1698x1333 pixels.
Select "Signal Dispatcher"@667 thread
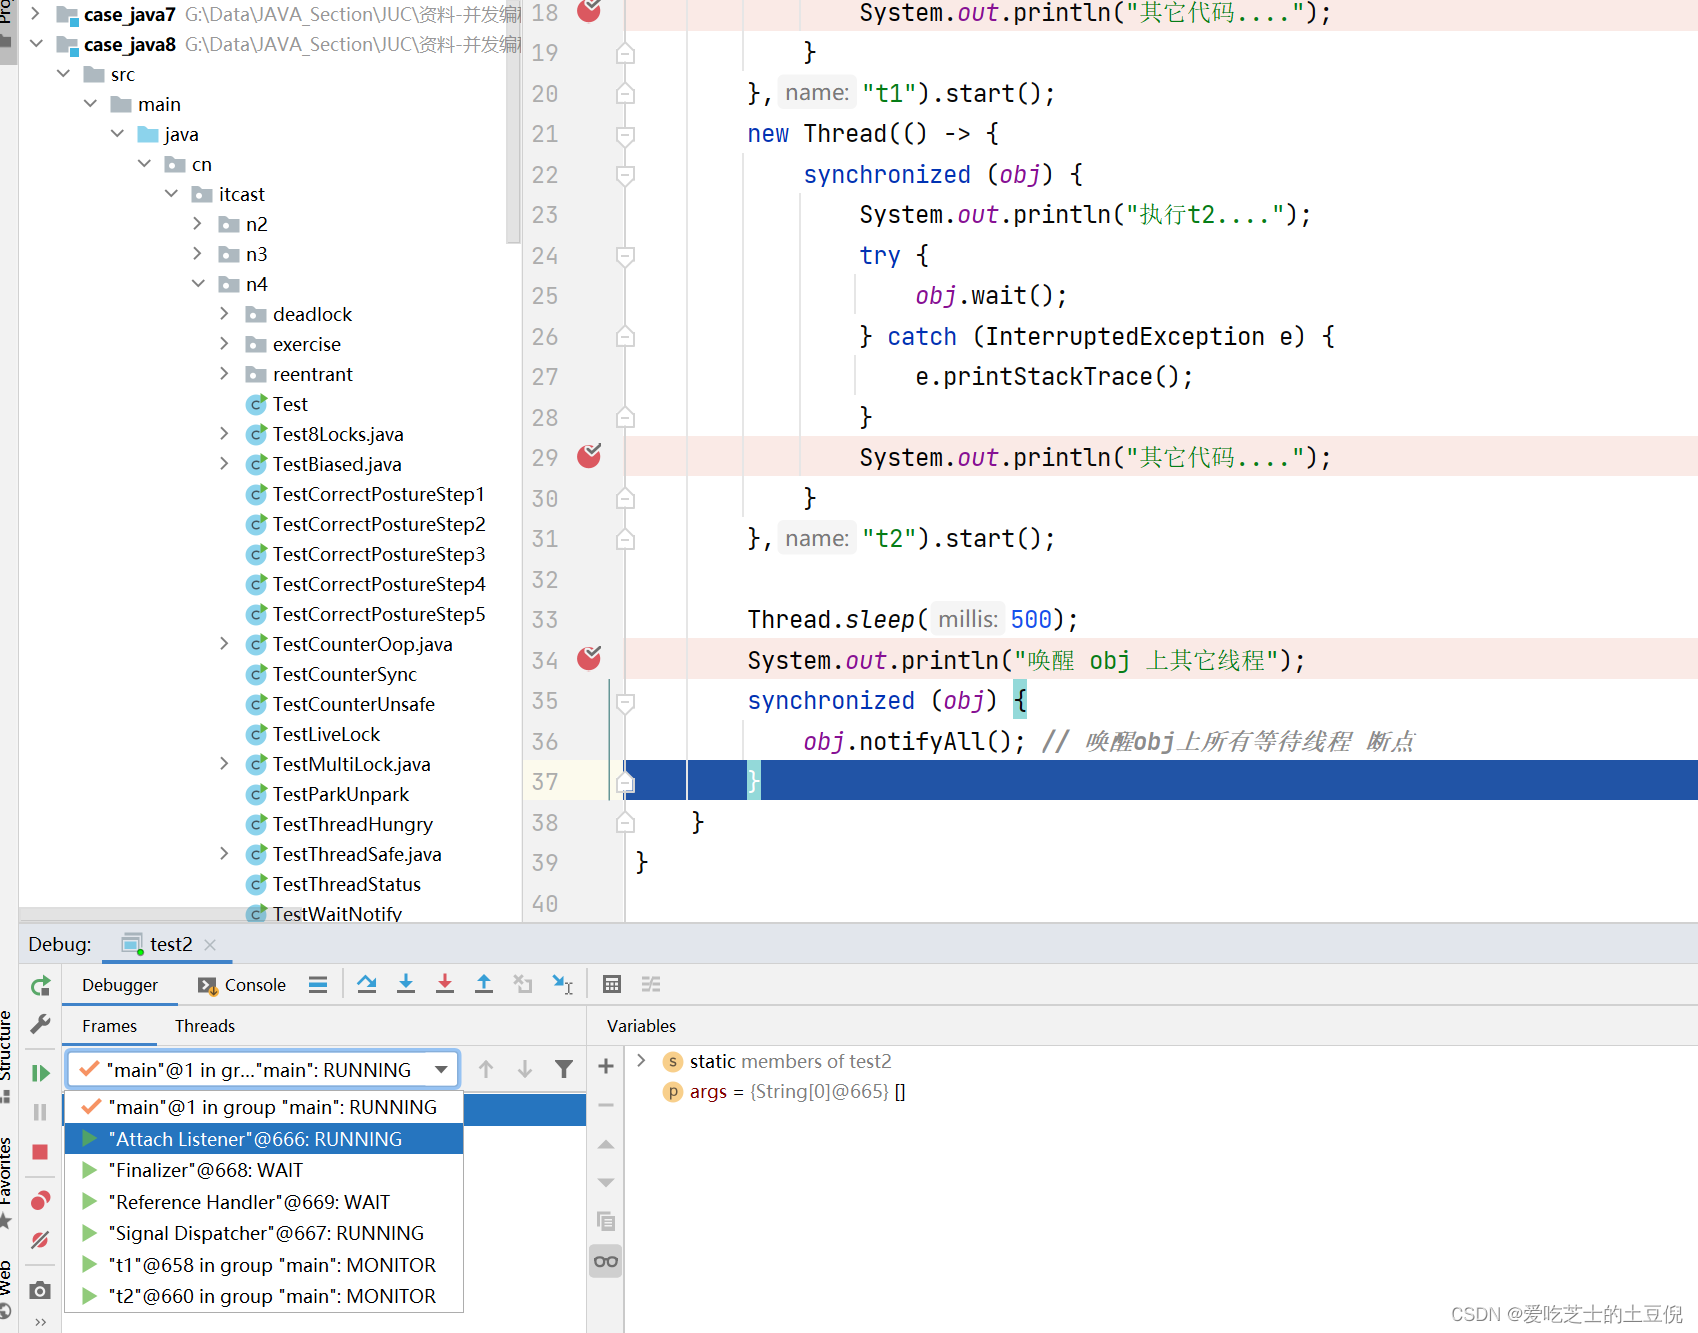tap(264, 1233)
